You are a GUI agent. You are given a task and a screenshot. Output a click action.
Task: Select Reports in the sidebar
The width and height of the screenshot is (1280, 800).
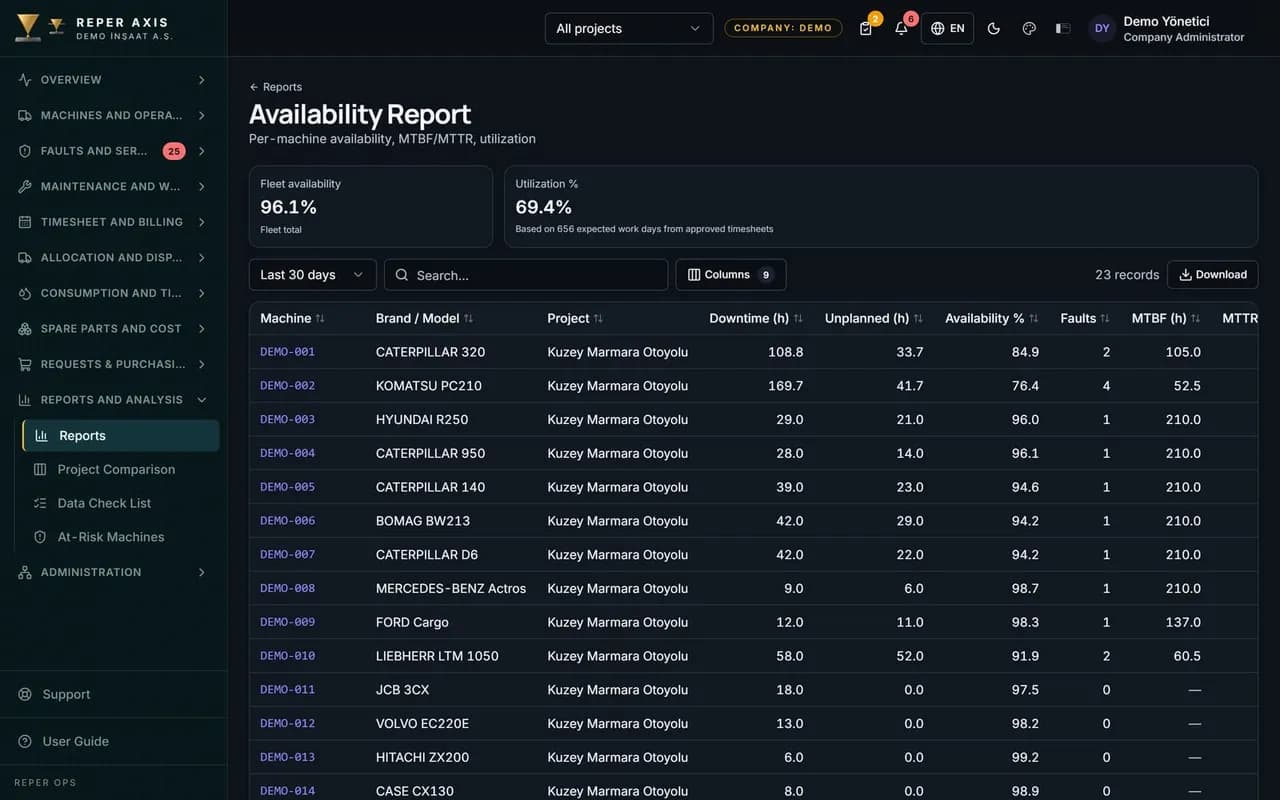(121, 436)
